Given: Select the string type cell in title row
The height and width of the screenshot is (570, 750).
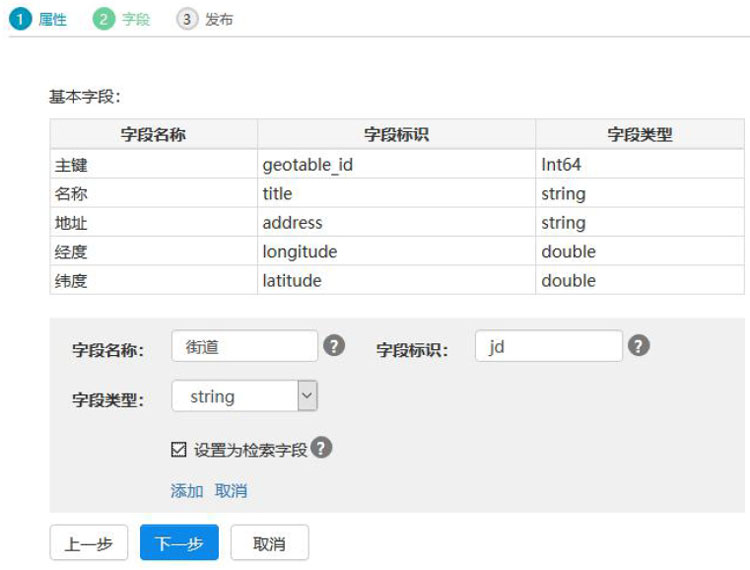Looking at the screenshot, I should click(x=640, y=194).
